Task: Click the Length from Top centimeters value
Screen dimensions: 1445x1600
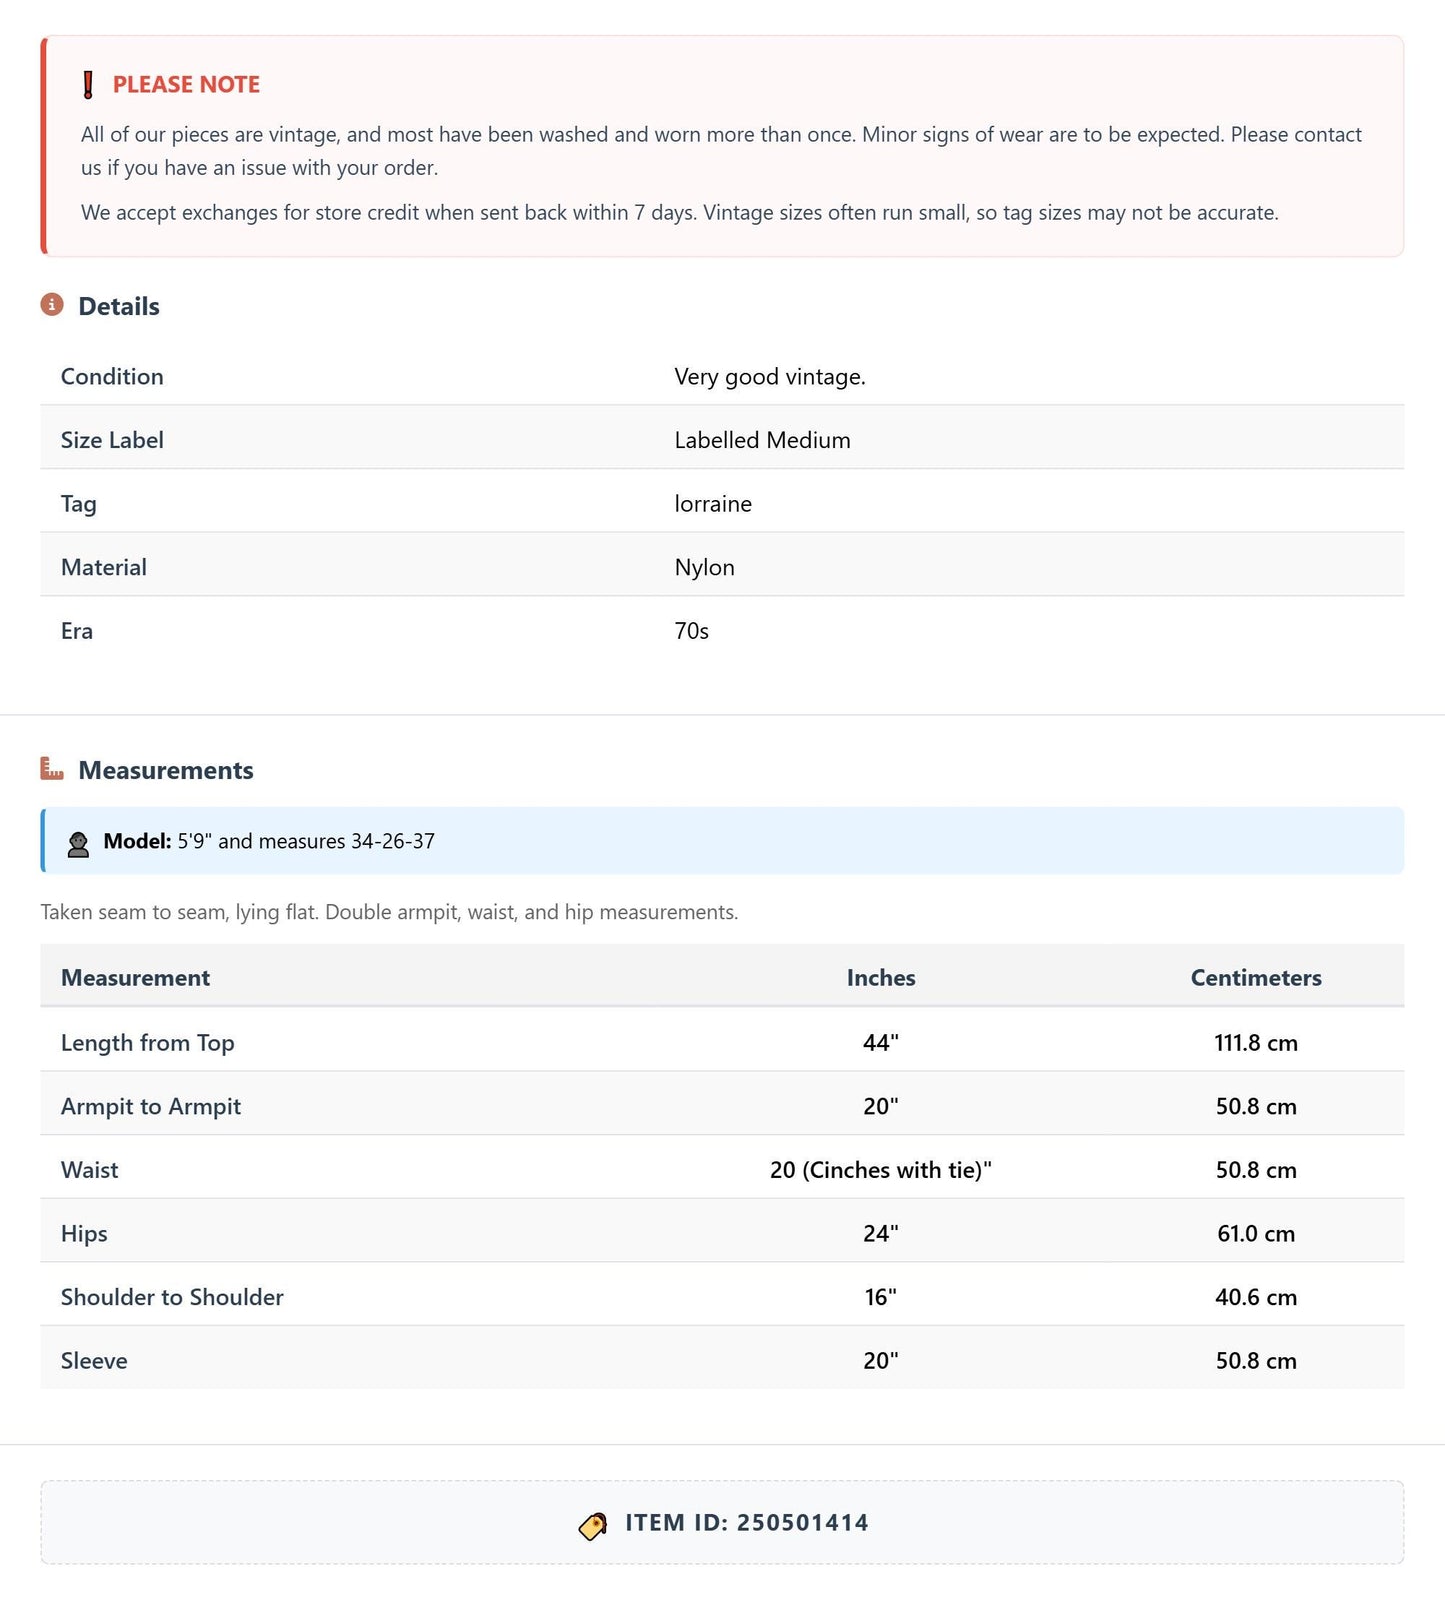Action: 1256,1043
